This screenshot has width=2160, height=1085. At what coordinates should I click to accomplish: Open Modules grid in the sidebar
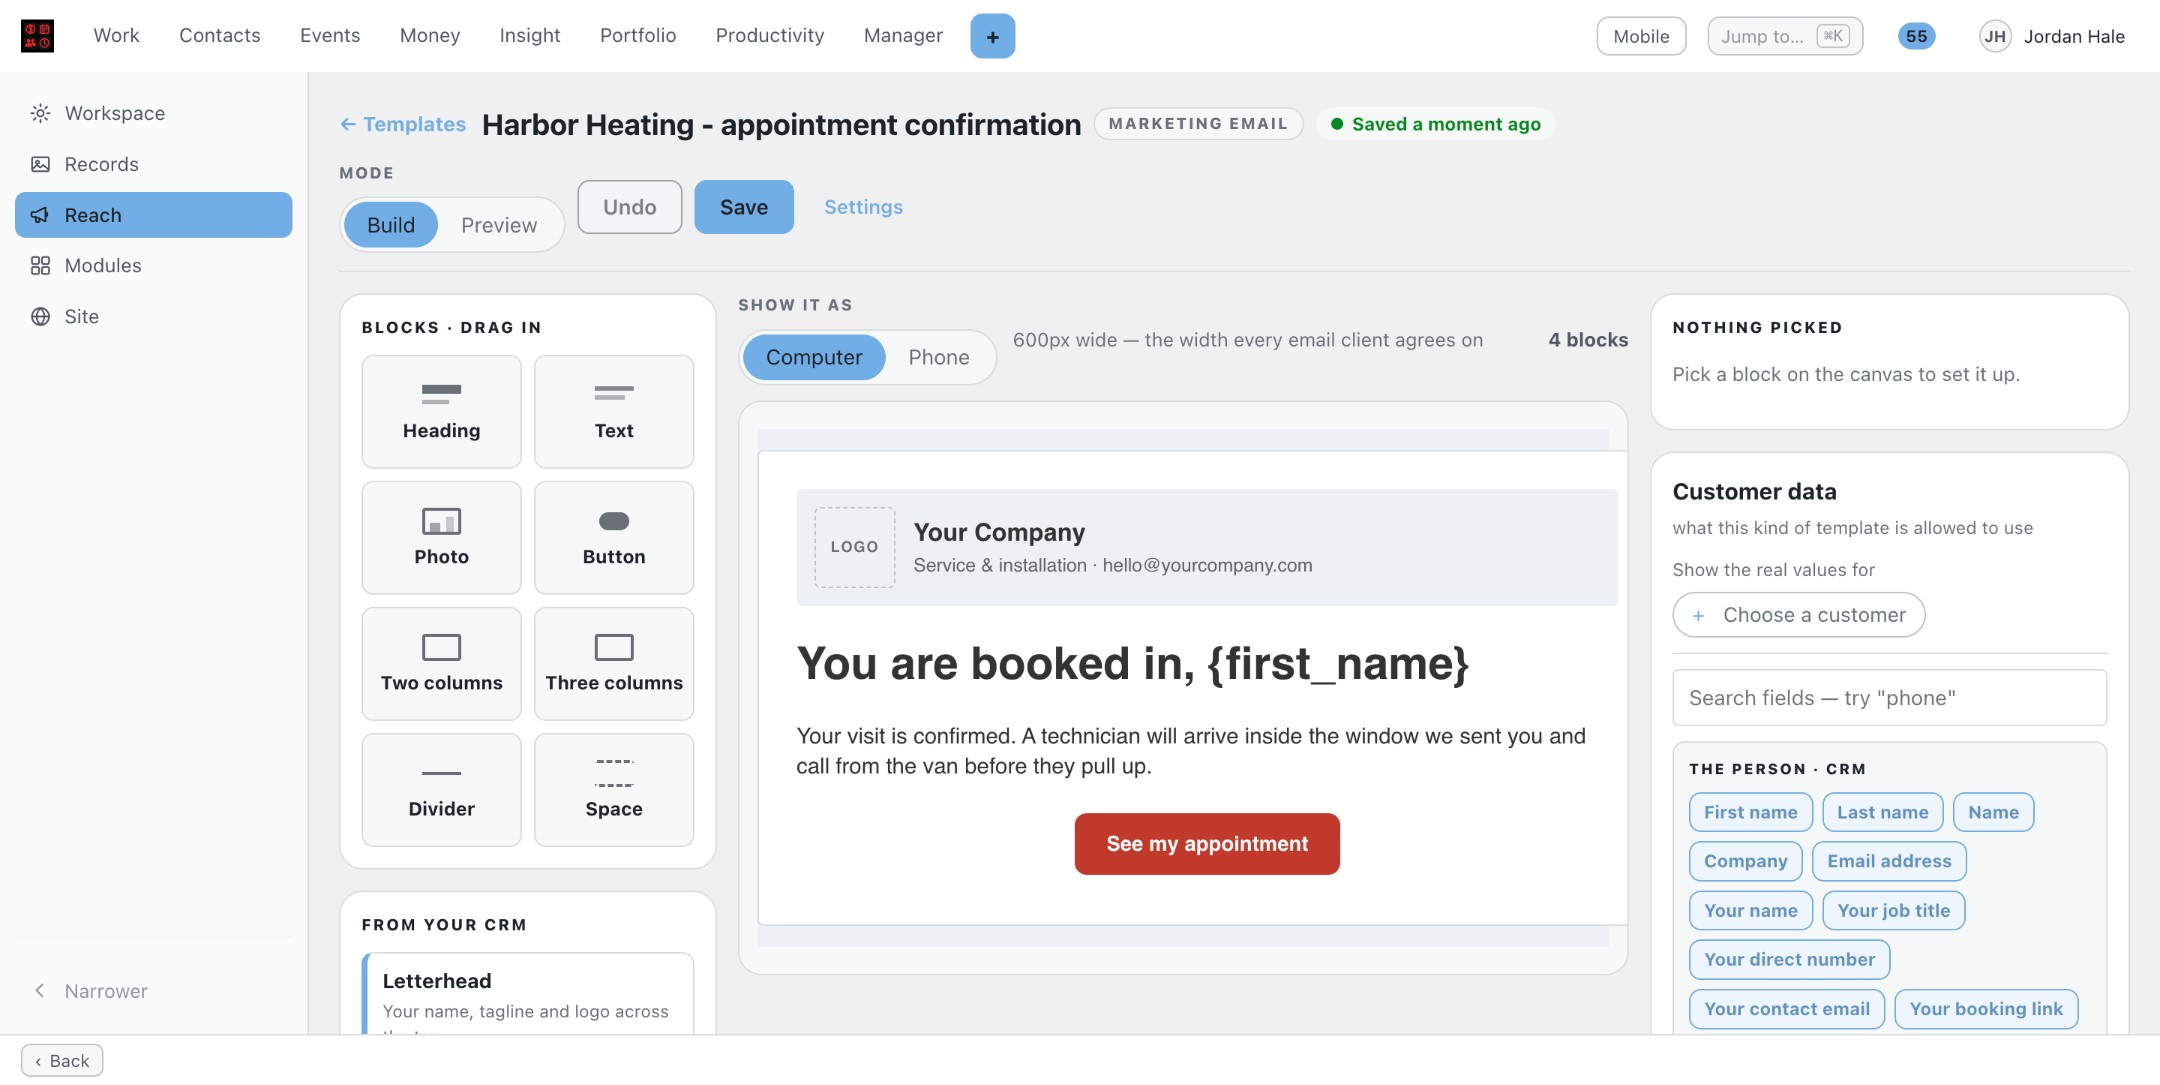(x=153, y=265)
